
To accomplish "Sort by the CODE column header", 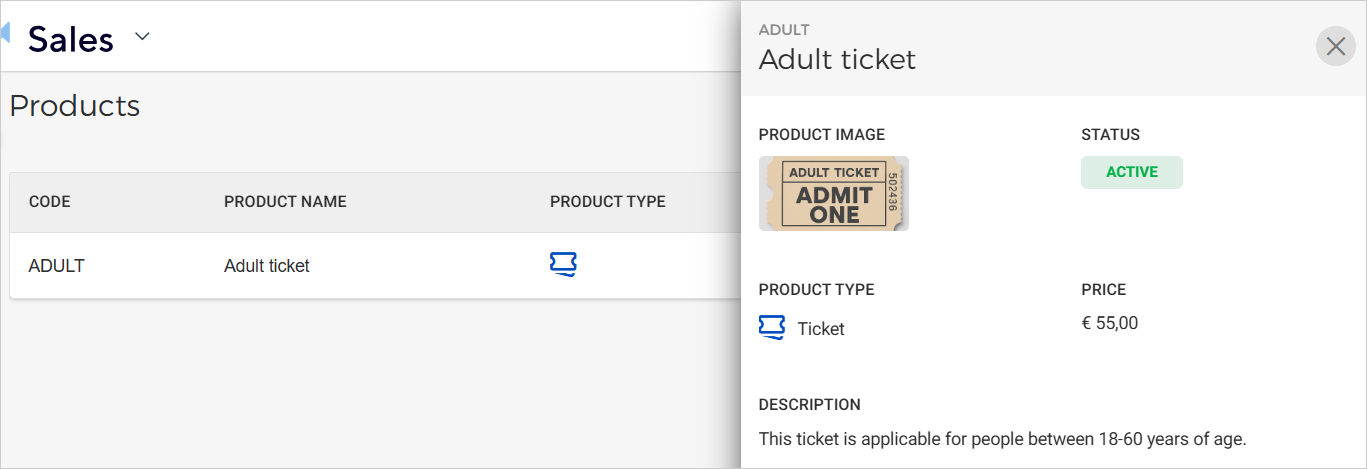I will pos(49,202).
